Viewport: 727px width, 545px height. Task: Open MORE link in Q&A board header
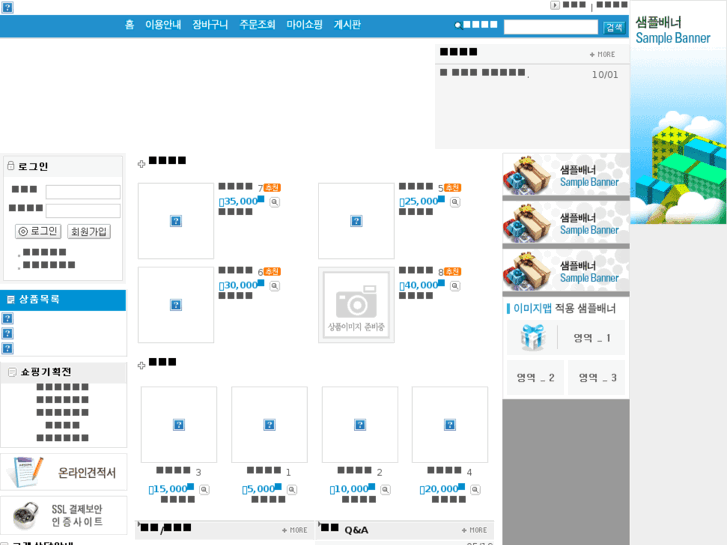pos(474,530)
